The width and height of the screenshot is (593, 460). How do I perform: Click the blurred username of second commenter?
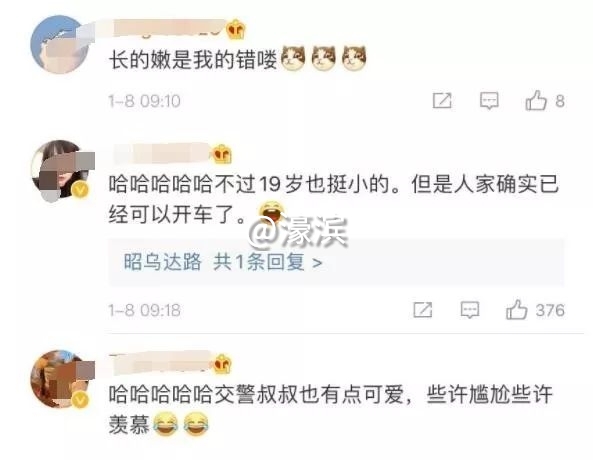(163, 153)
